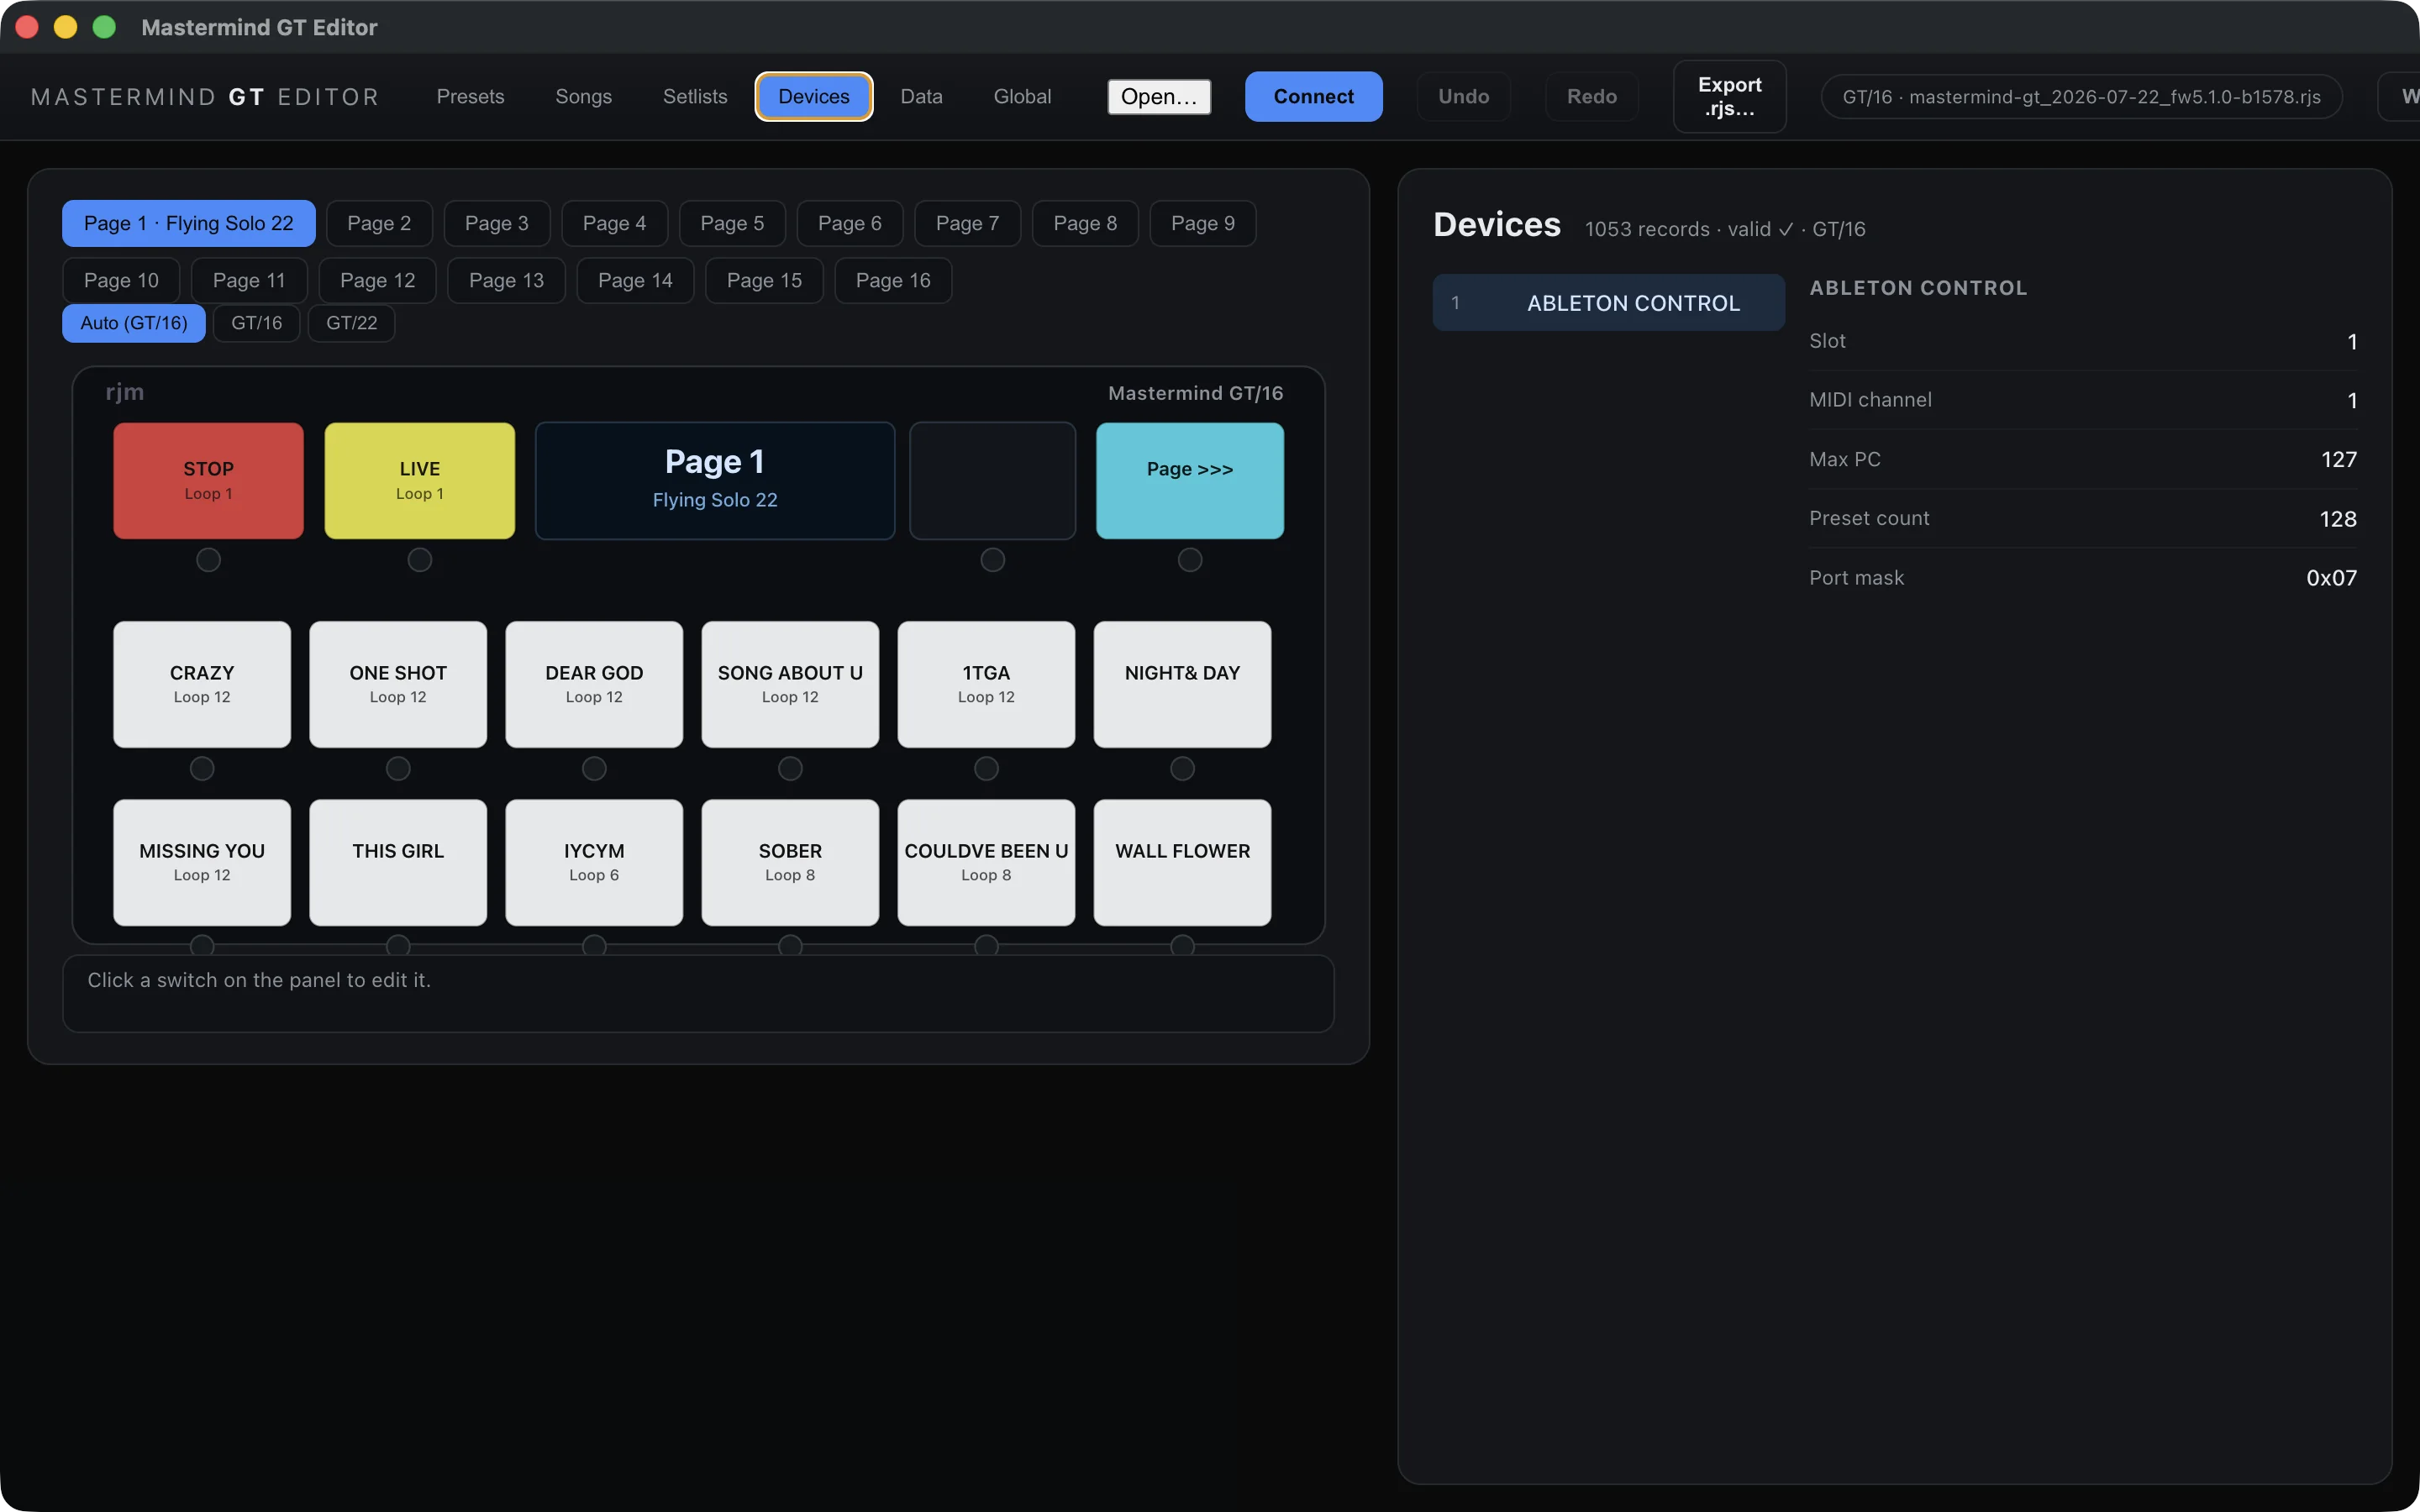
Task: Click the GT/16 filename pill
Action: [x=2081, y=96]
